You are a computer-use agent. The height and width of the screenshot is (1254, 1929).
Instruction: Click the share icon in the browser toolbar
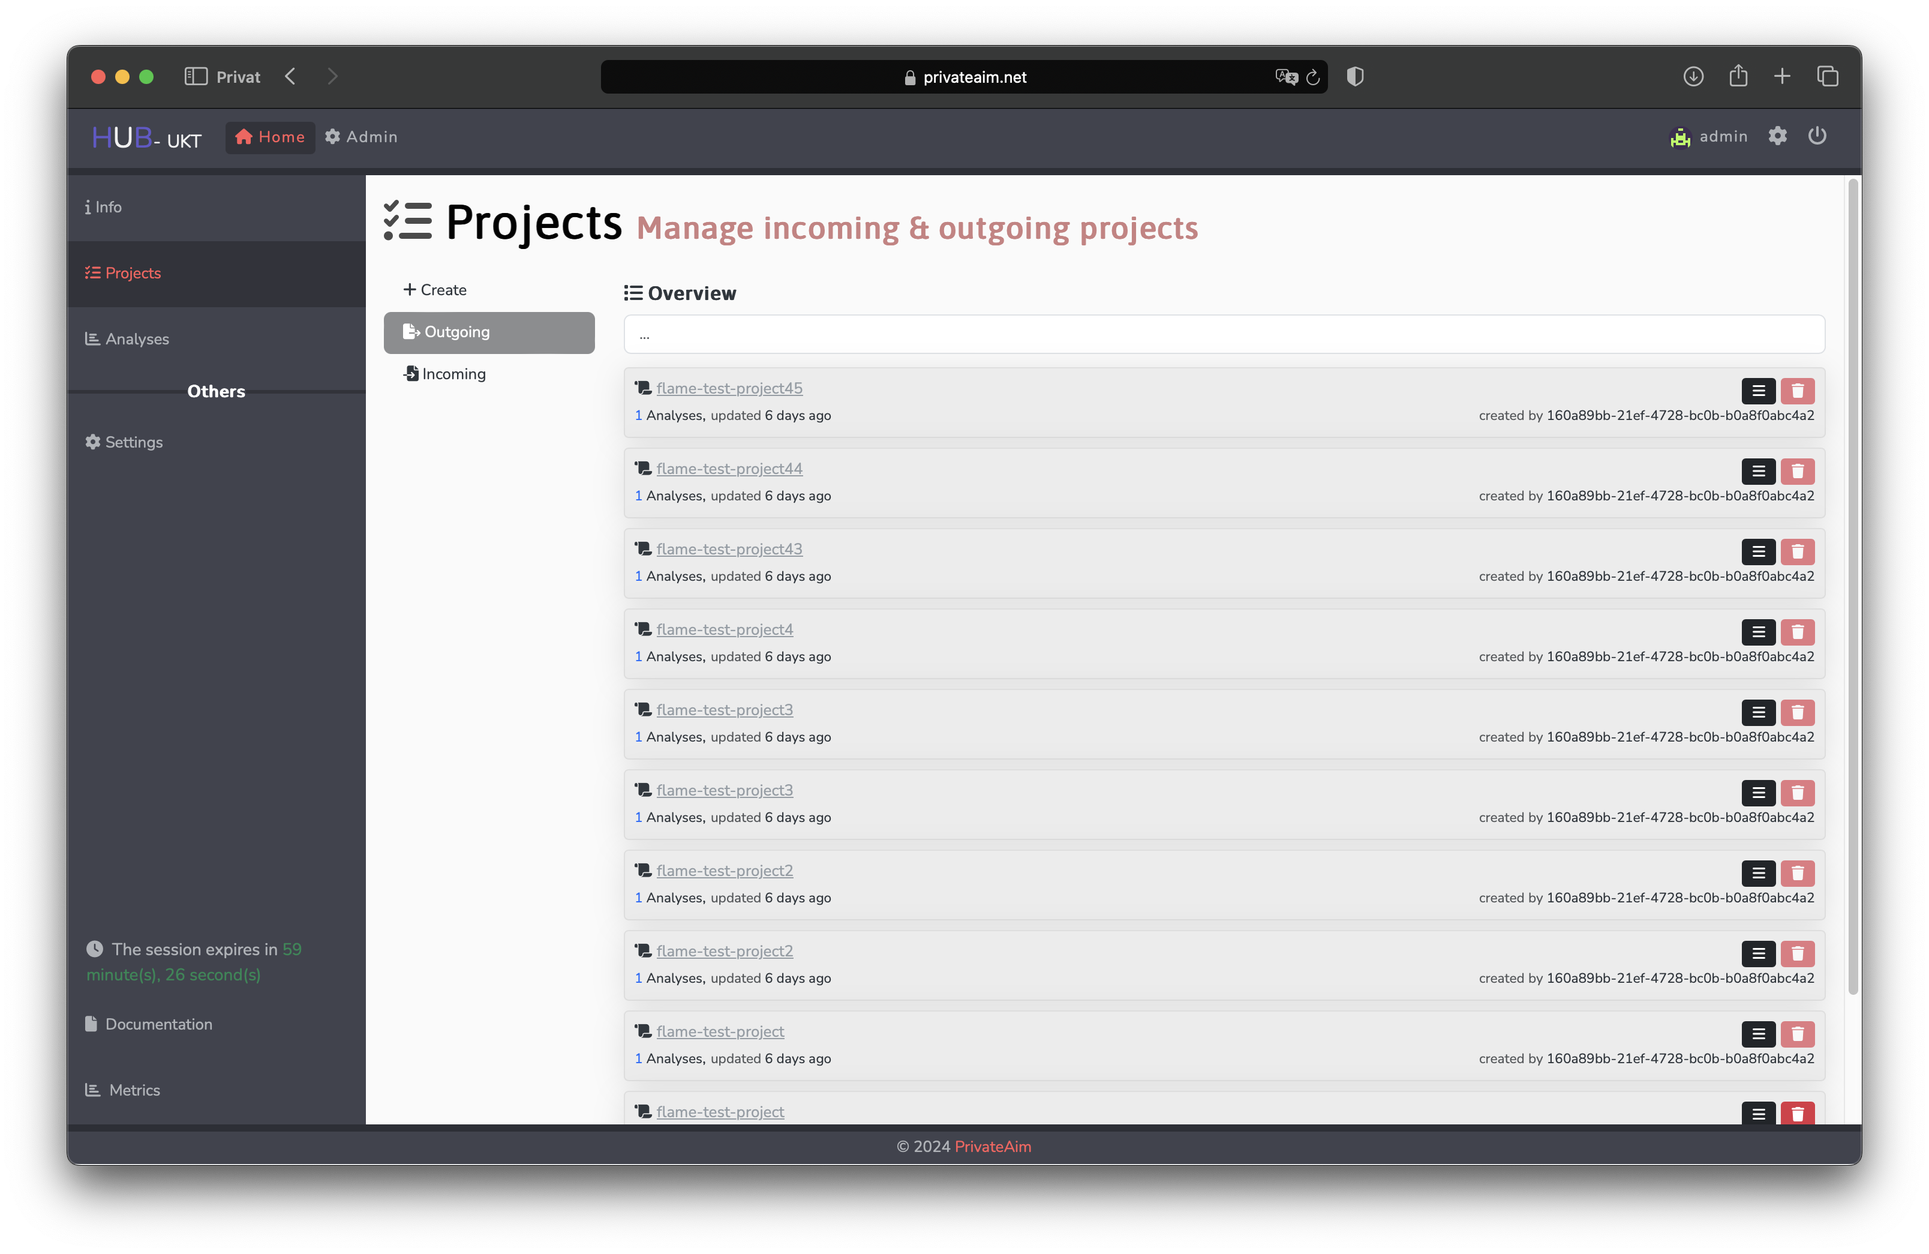(x=1738, y=76)
